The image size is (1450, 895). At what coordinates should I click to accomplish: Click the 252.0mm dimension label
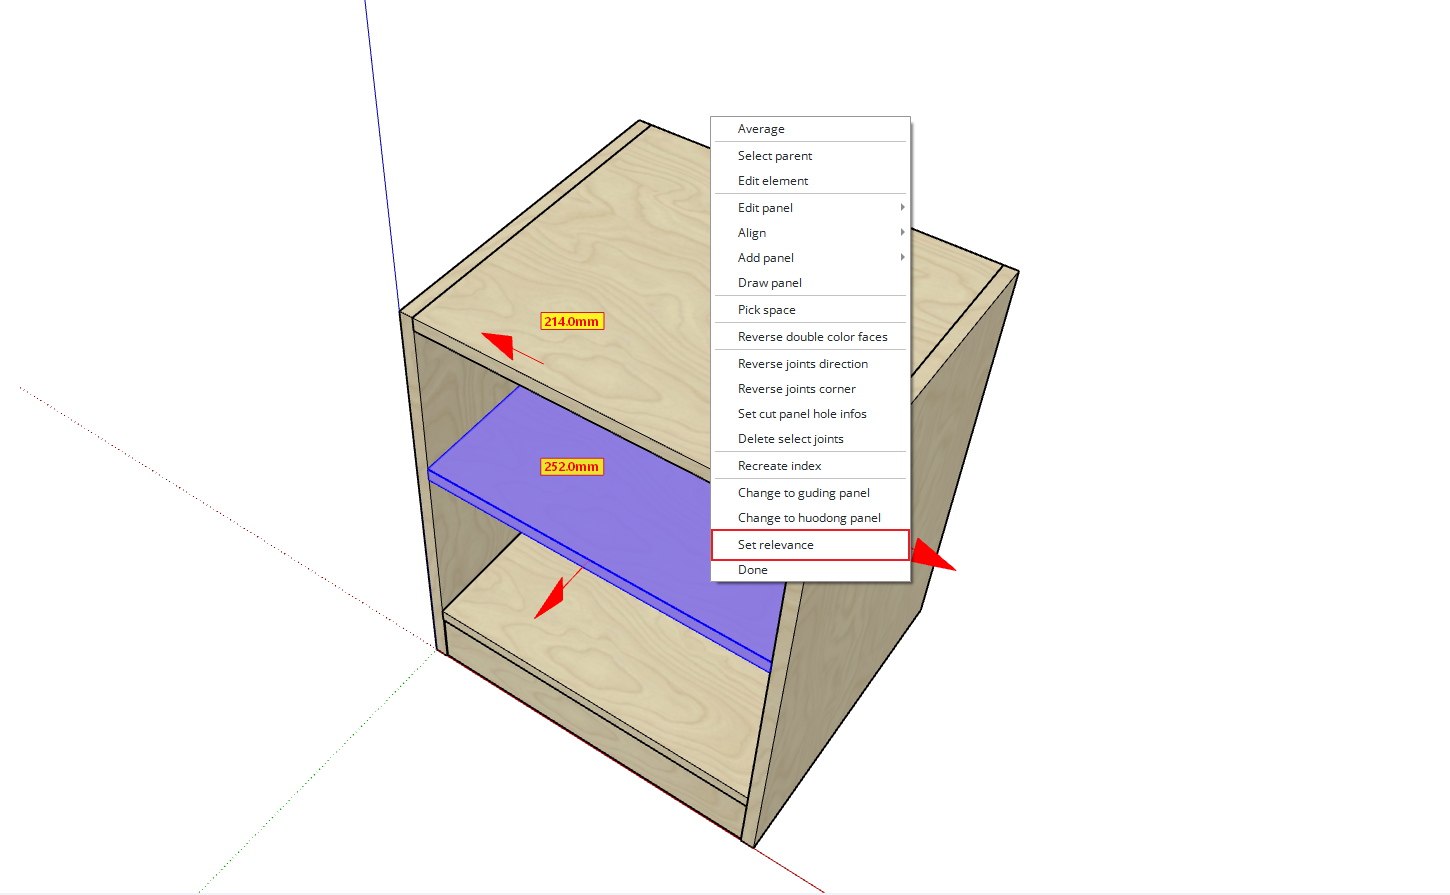[572, 466]
